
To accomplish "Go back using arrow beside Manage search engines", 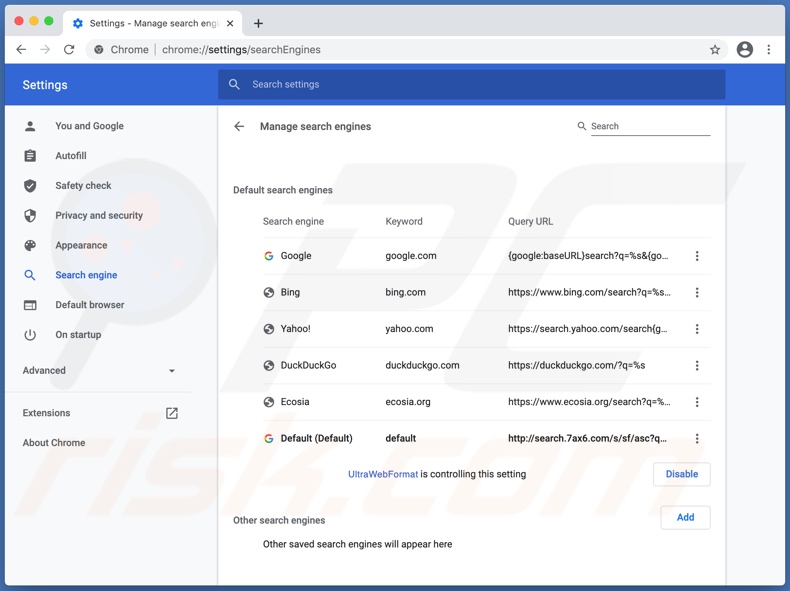I will [239, 126].
